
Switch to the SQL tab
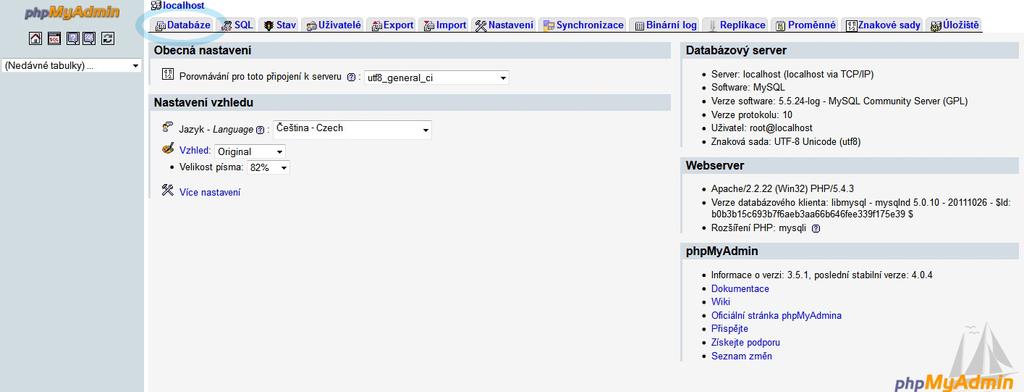click(x=237, y=25)
